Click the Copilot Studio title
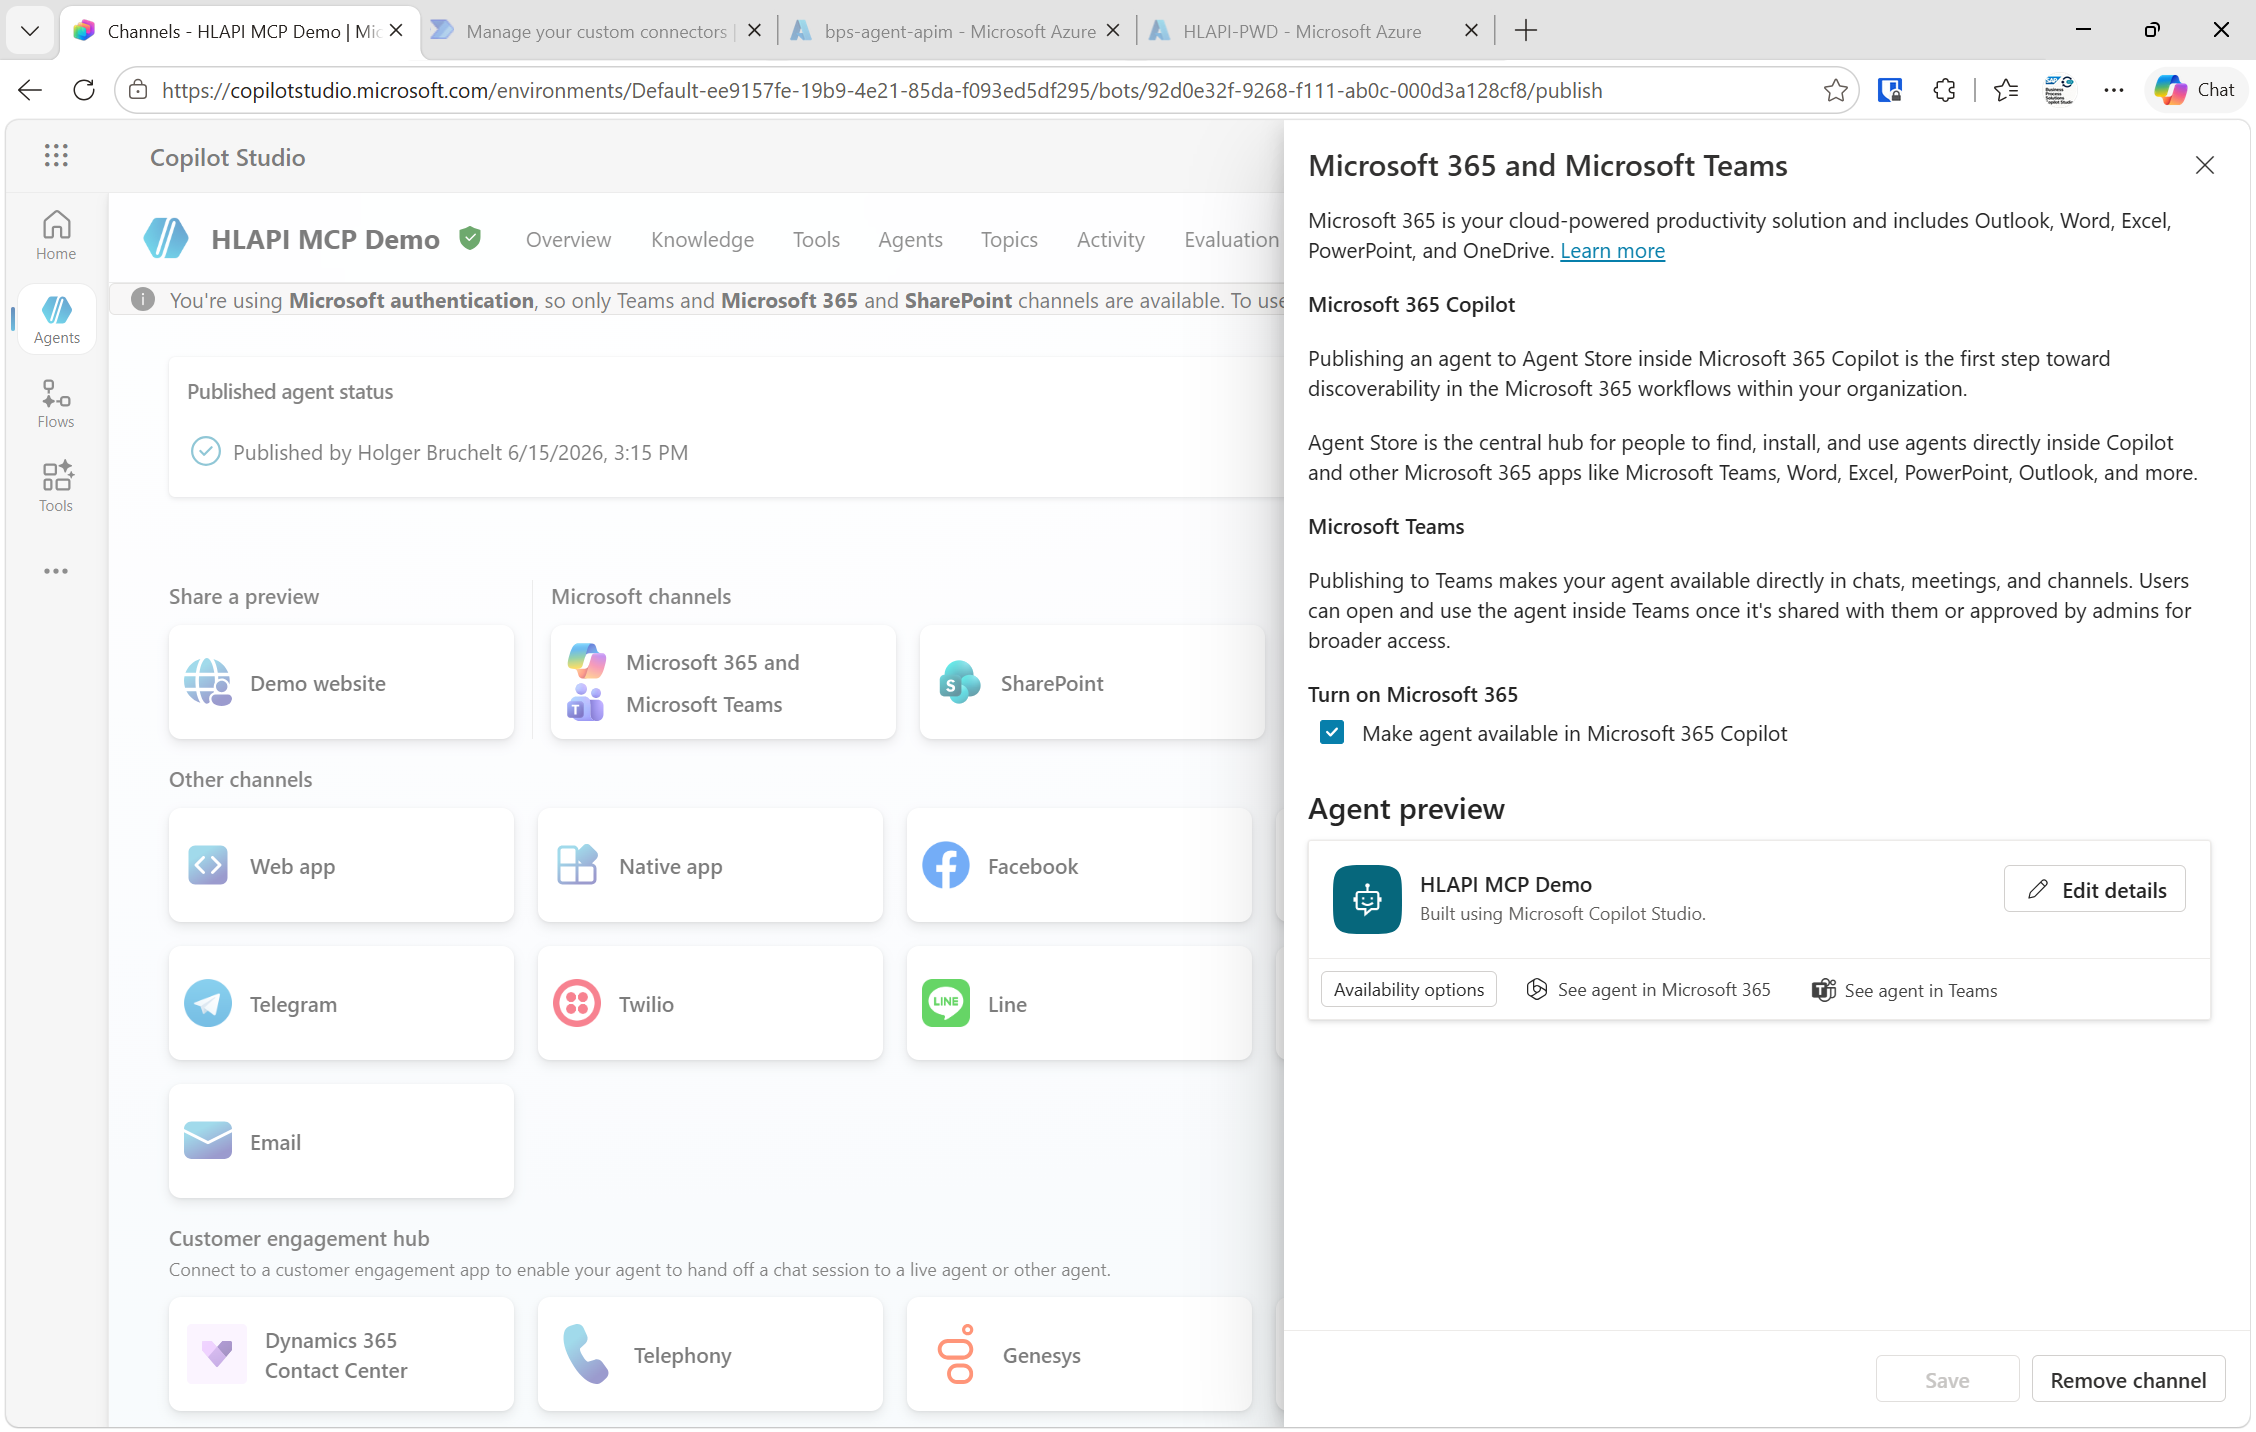Screen dimensions: 2256x1432 [227, 157]
